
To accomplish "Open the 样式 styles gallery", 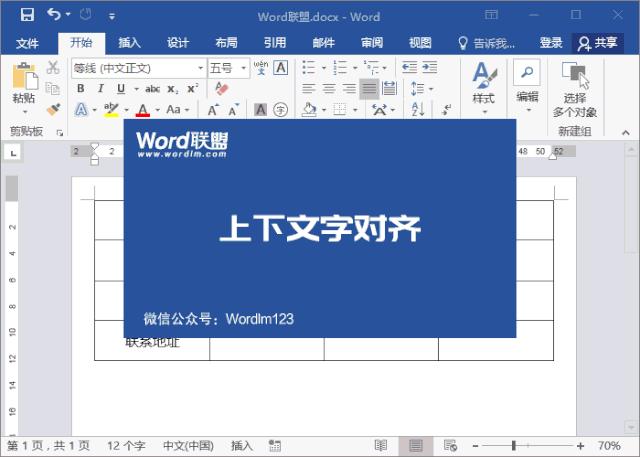I will (484, 88).
